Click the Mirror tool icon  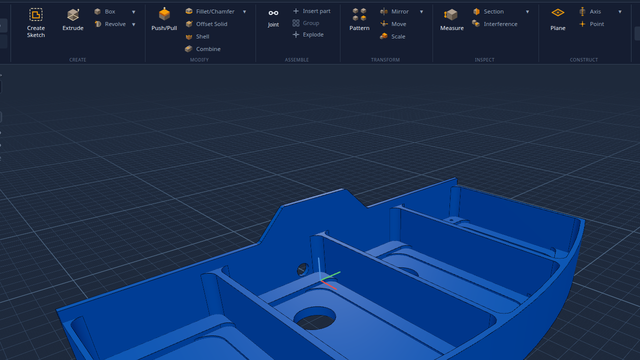click(x=384, y=11)
